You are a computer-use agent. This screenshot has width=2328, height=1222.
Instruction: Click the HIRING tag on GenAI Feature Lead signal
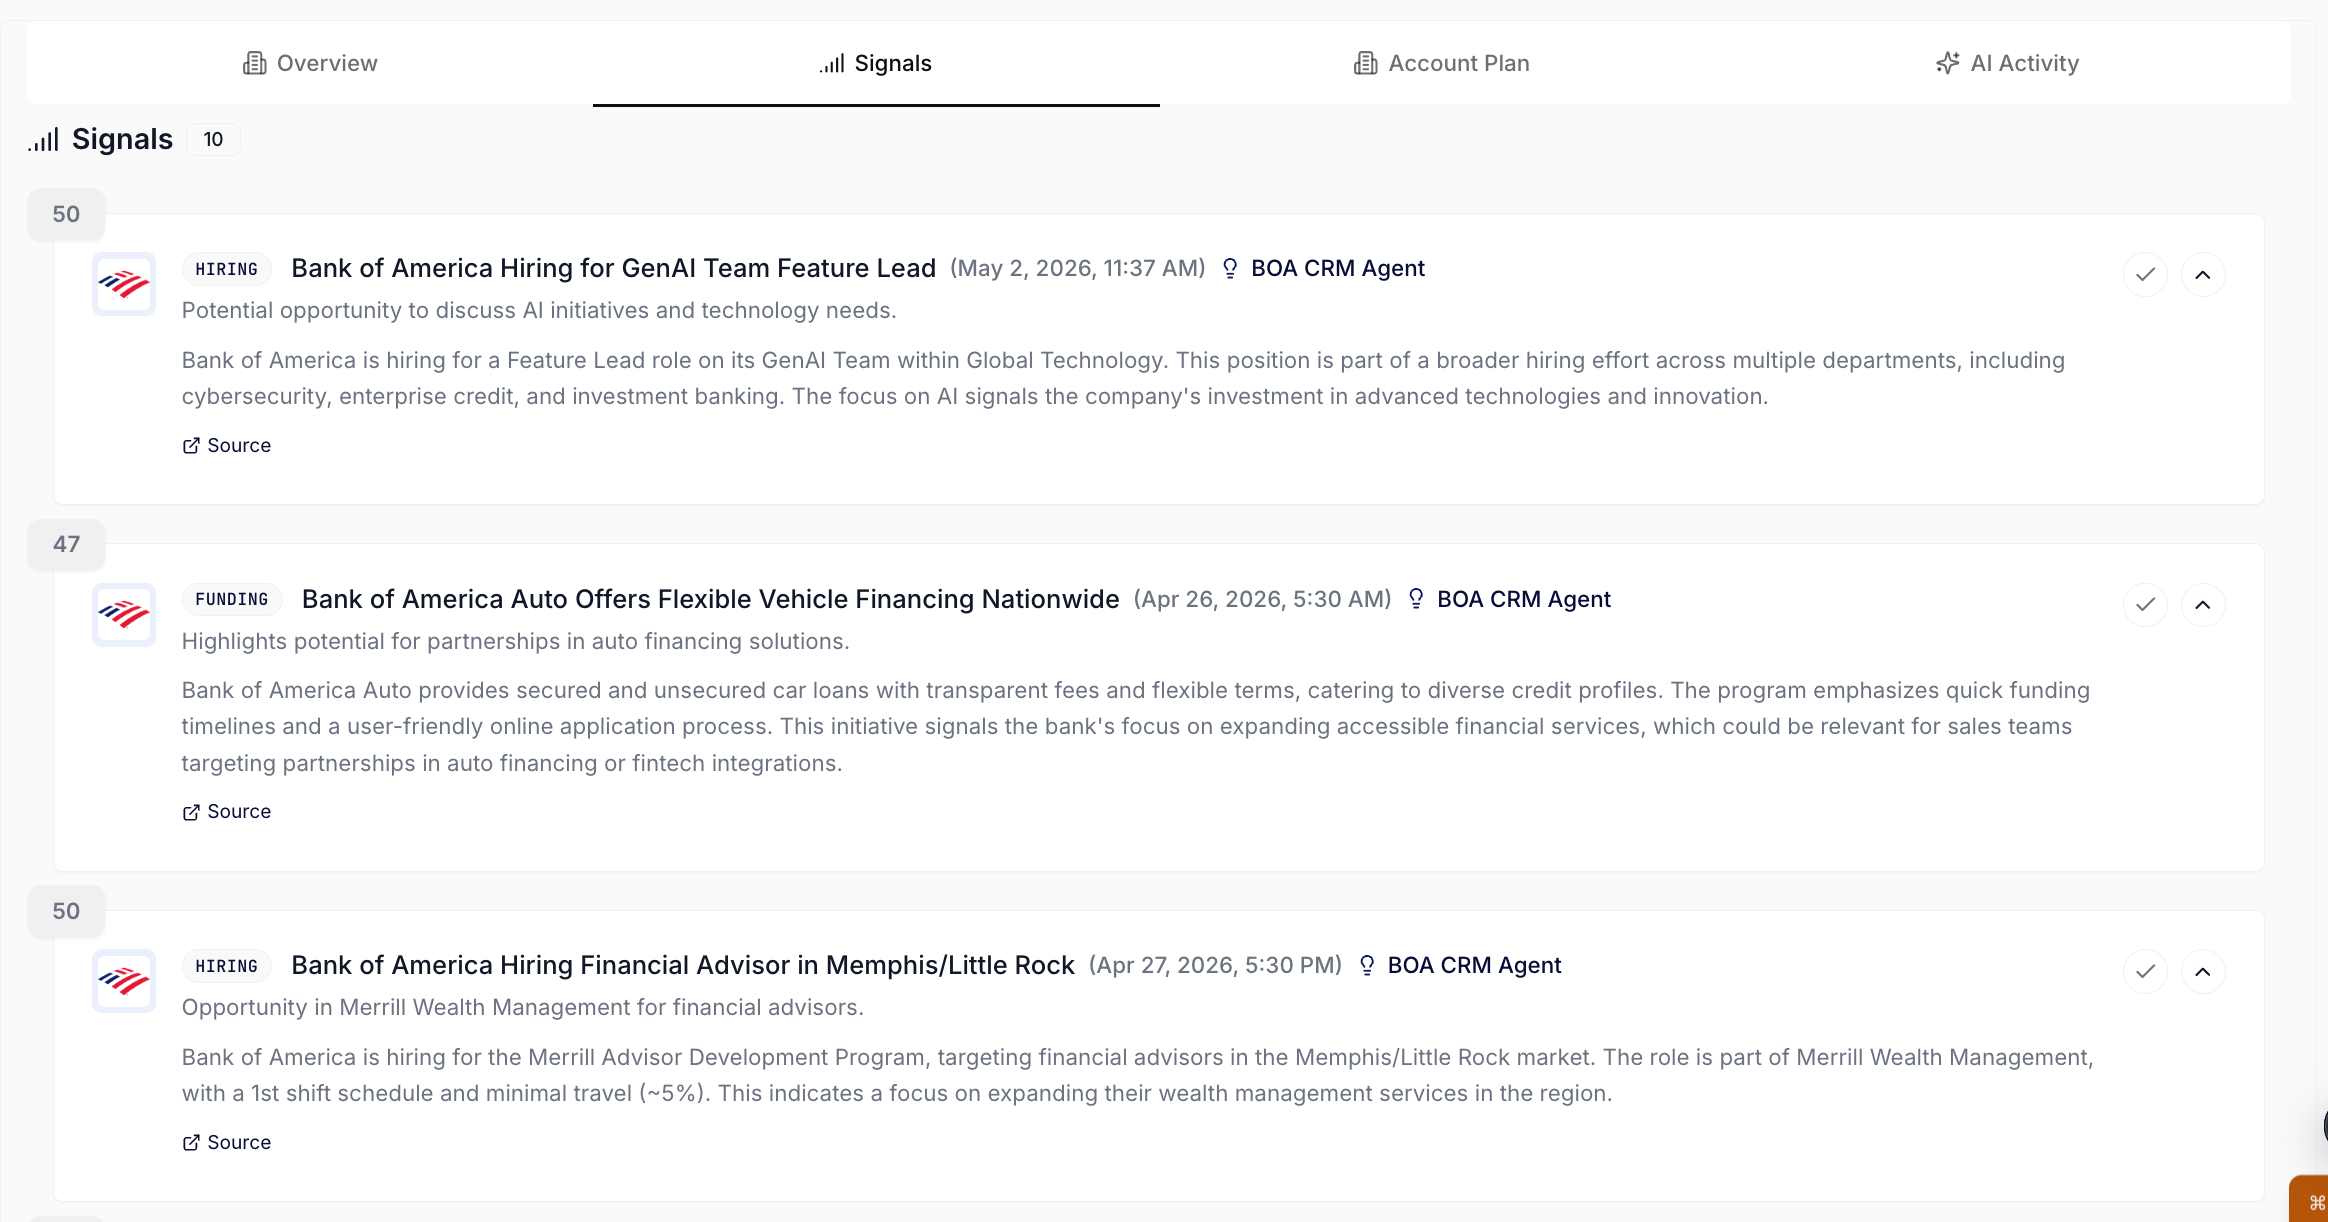coord(227,269)
